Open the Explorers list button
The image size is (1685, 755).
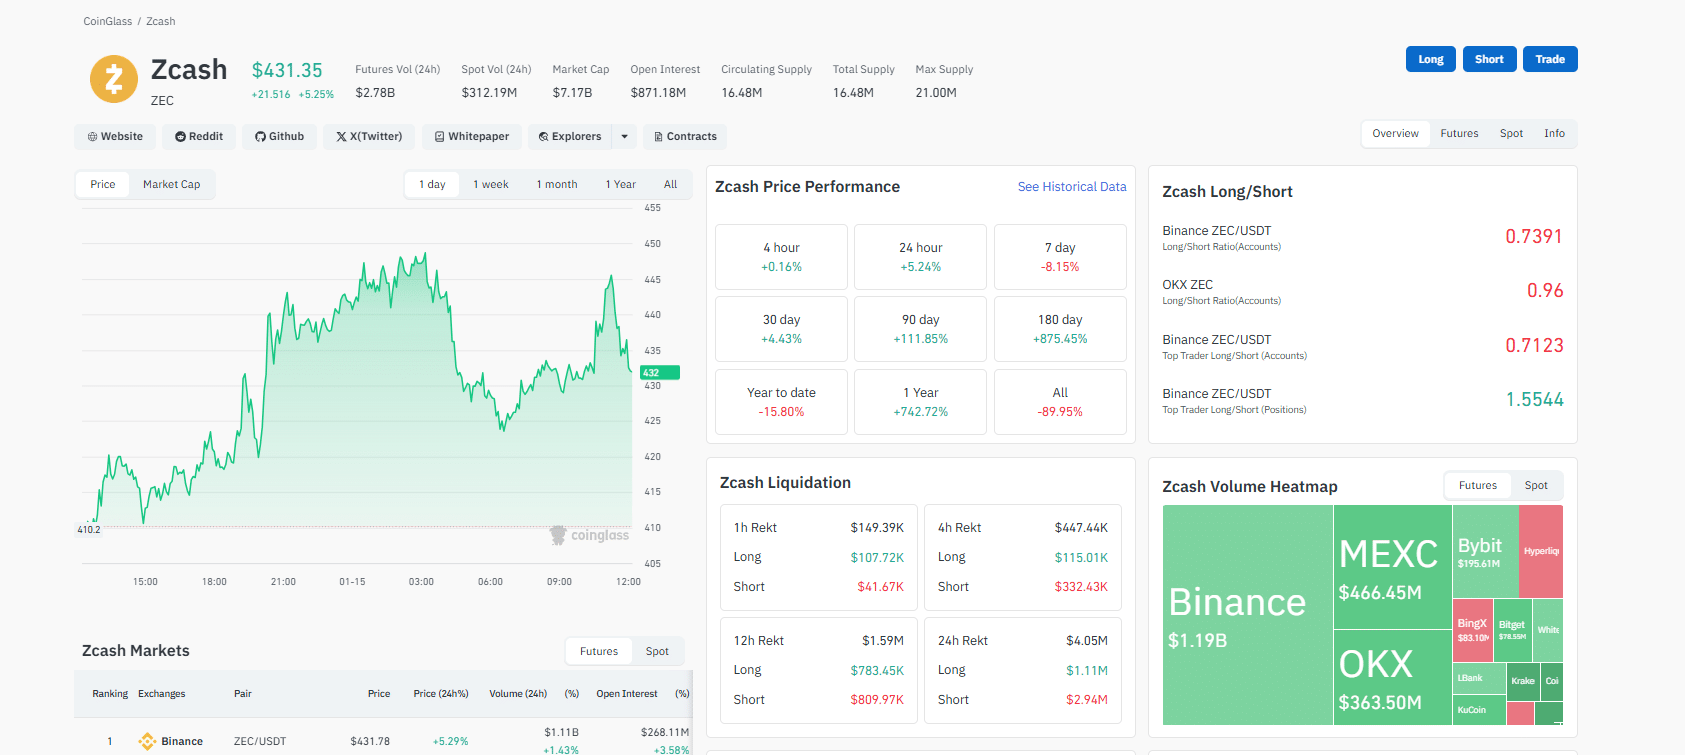coord(570,137)
